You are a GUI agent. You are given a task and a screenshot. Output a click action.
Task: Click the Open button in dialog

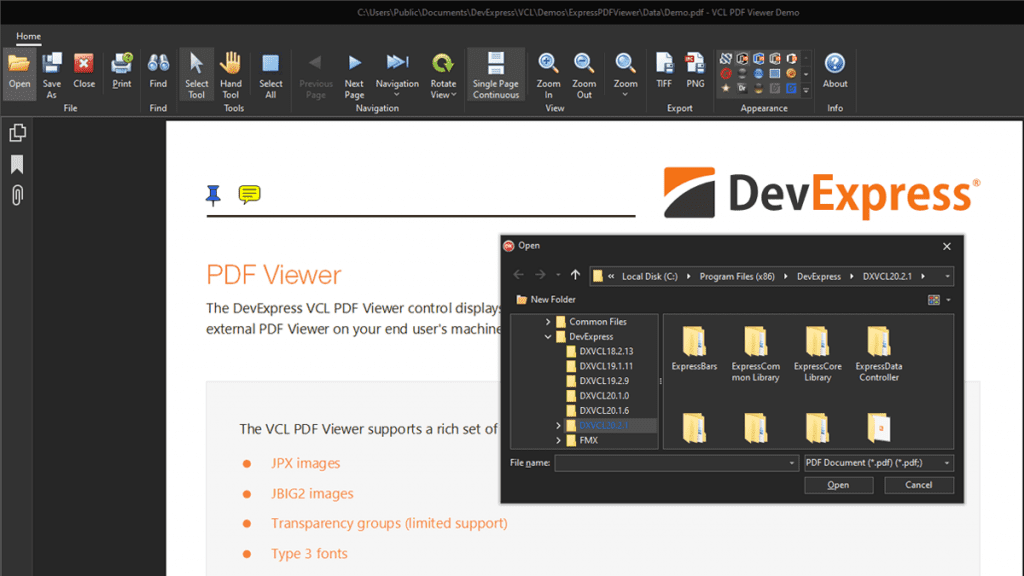click(839, 485)
